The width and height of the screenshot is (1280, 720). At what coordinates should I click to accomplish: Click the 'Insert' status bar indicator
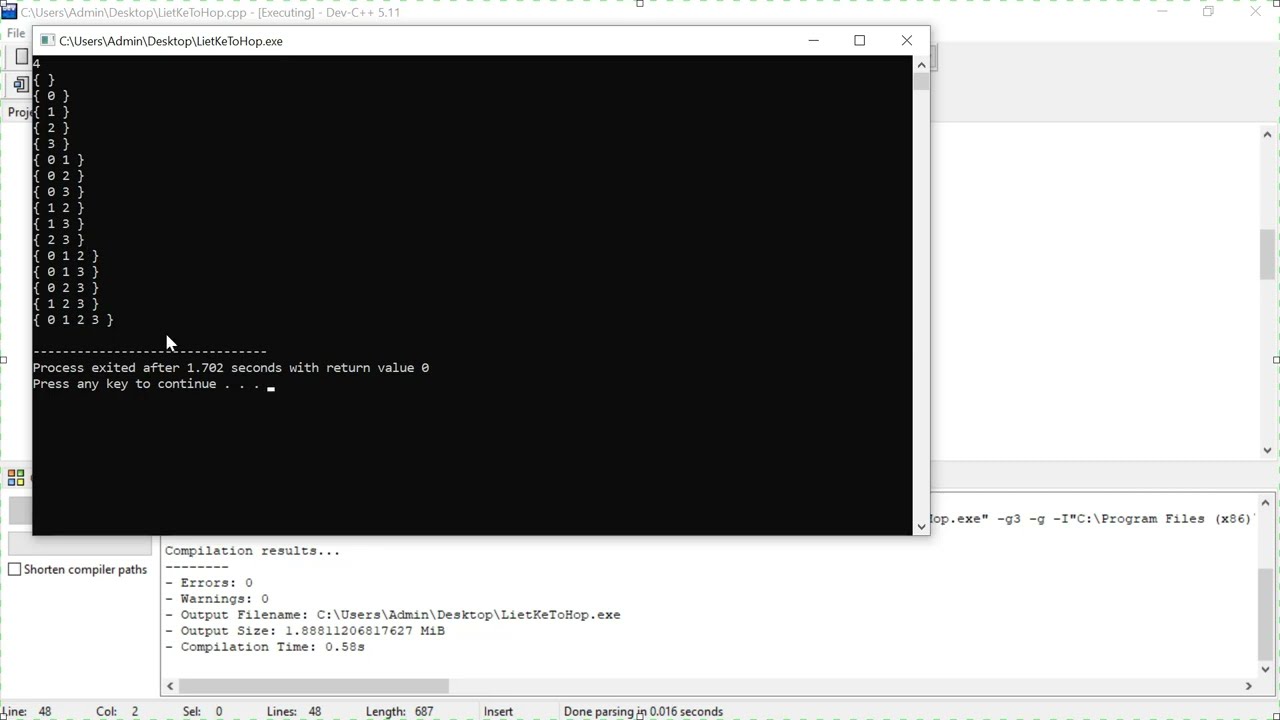pyautogui.click(x=498, y=712)
